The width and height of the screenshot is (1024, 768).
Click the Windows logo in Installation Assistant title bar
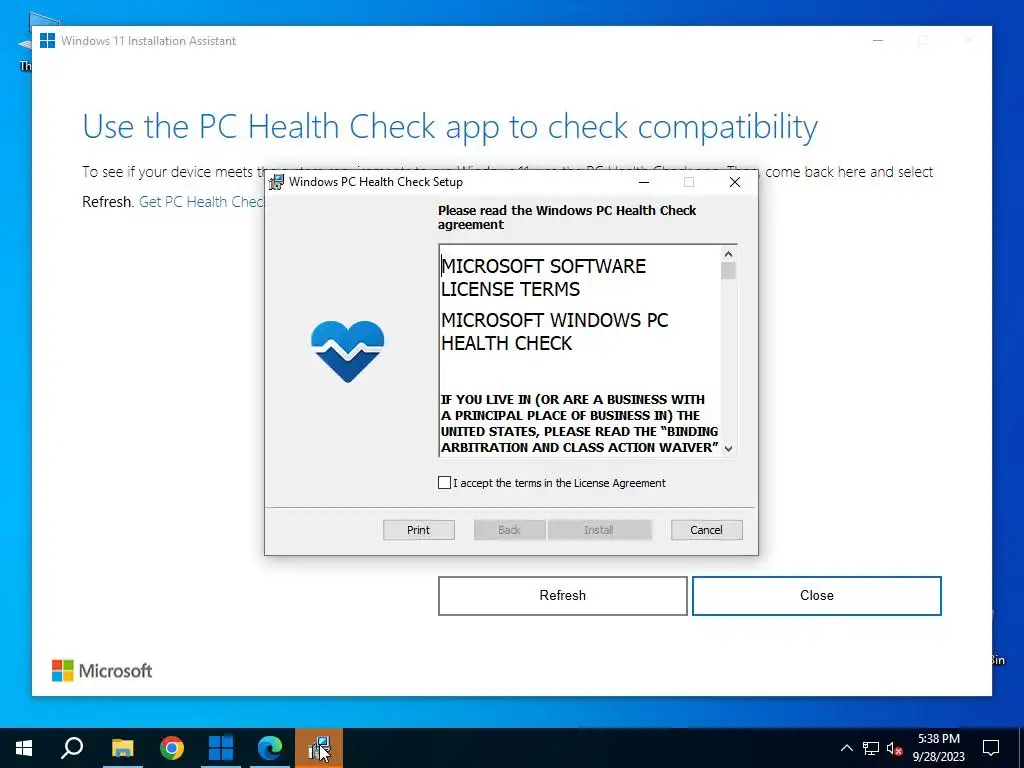(47, 40)
